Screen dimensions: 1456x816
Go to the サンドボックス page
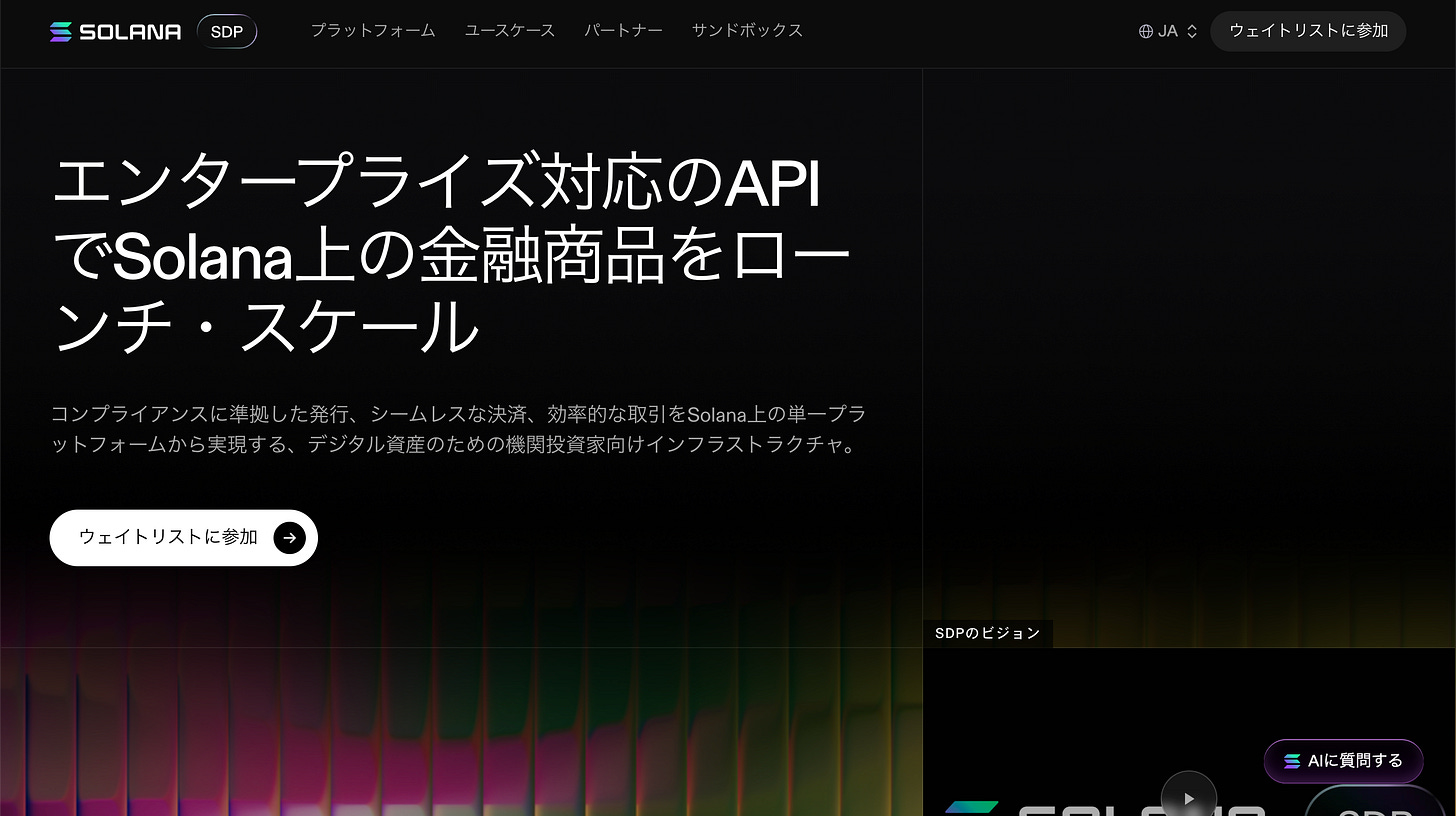(x=748, y=31)
